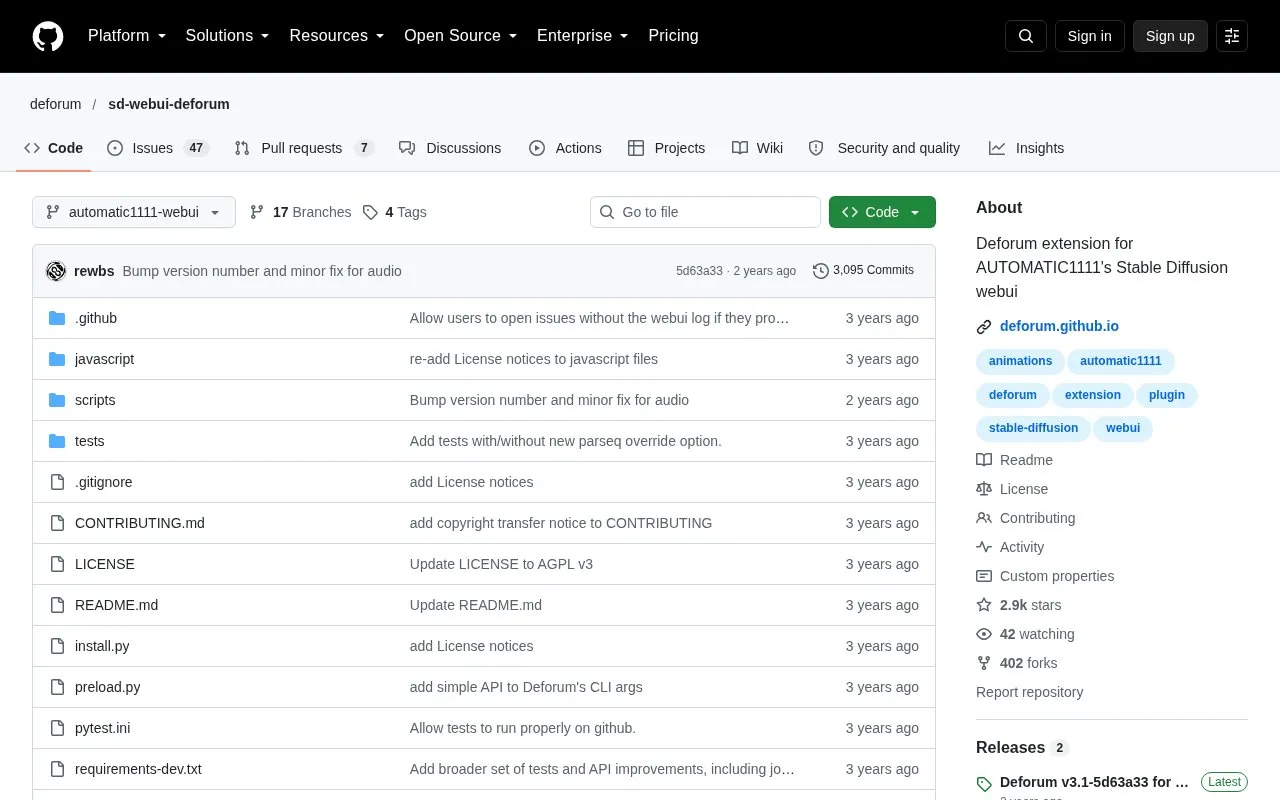
Task: Click the history clock icon by 3,095 Commits
Action: (x=821, y=271)
